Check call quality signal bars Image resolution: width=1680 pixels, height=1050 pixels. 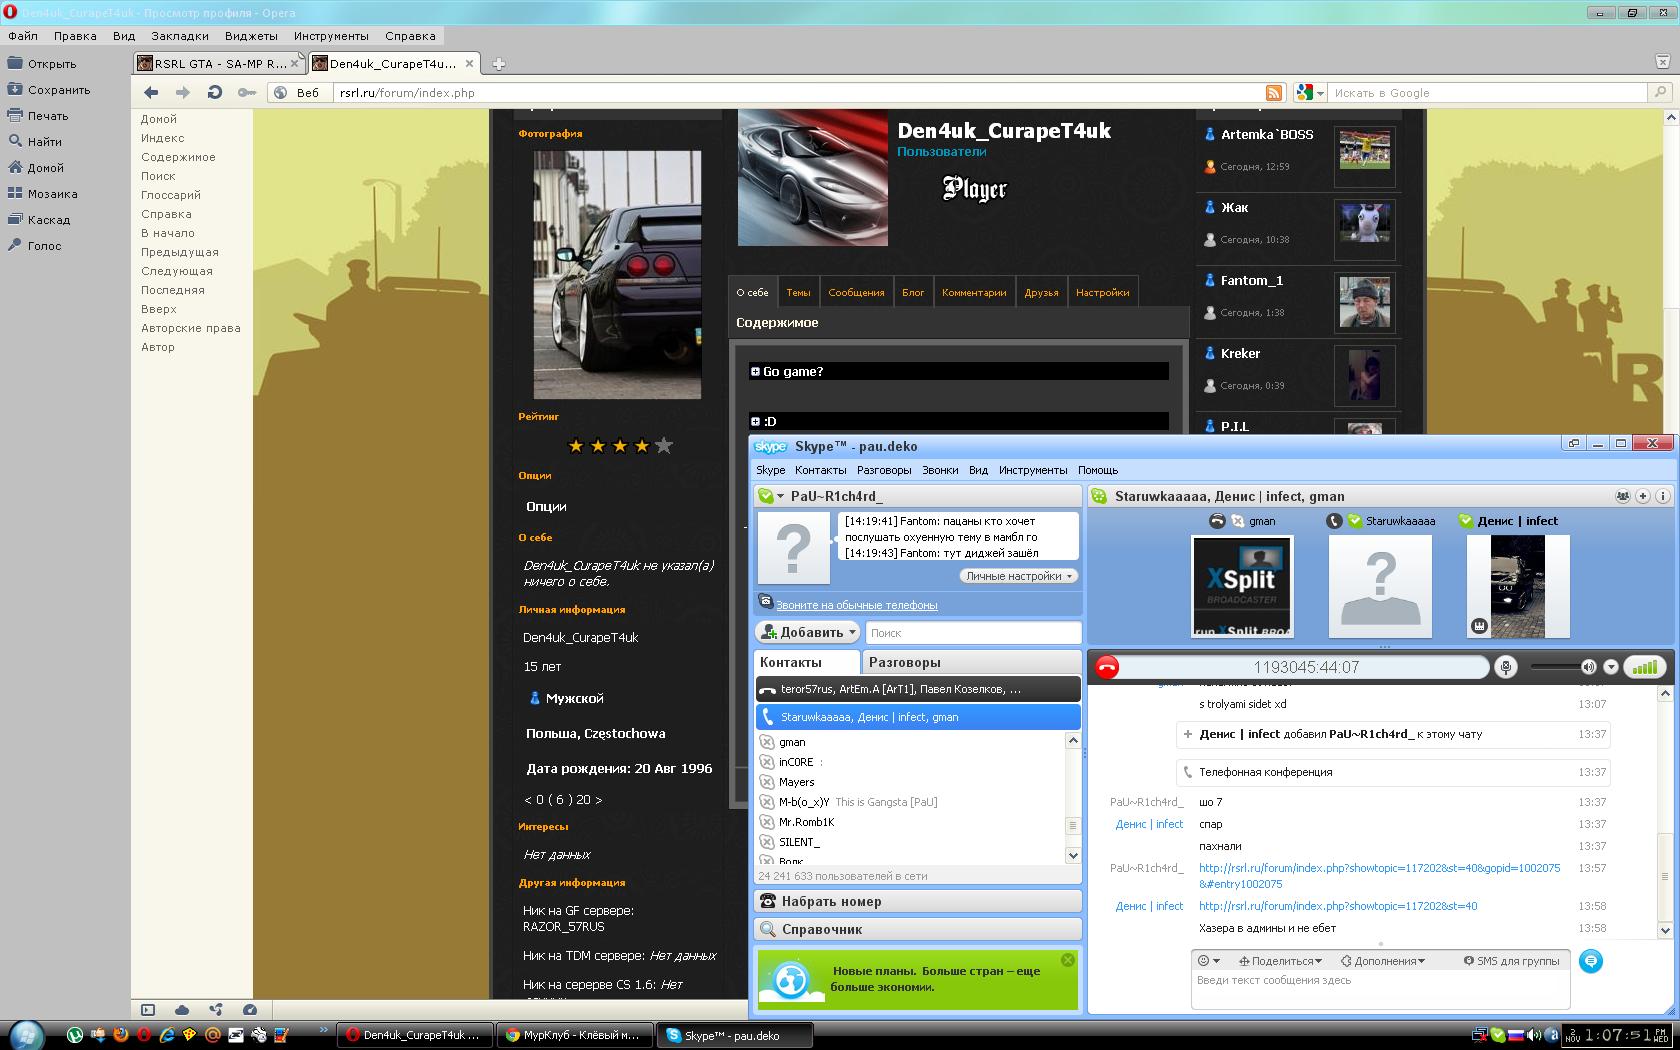tap(1644, 667)
